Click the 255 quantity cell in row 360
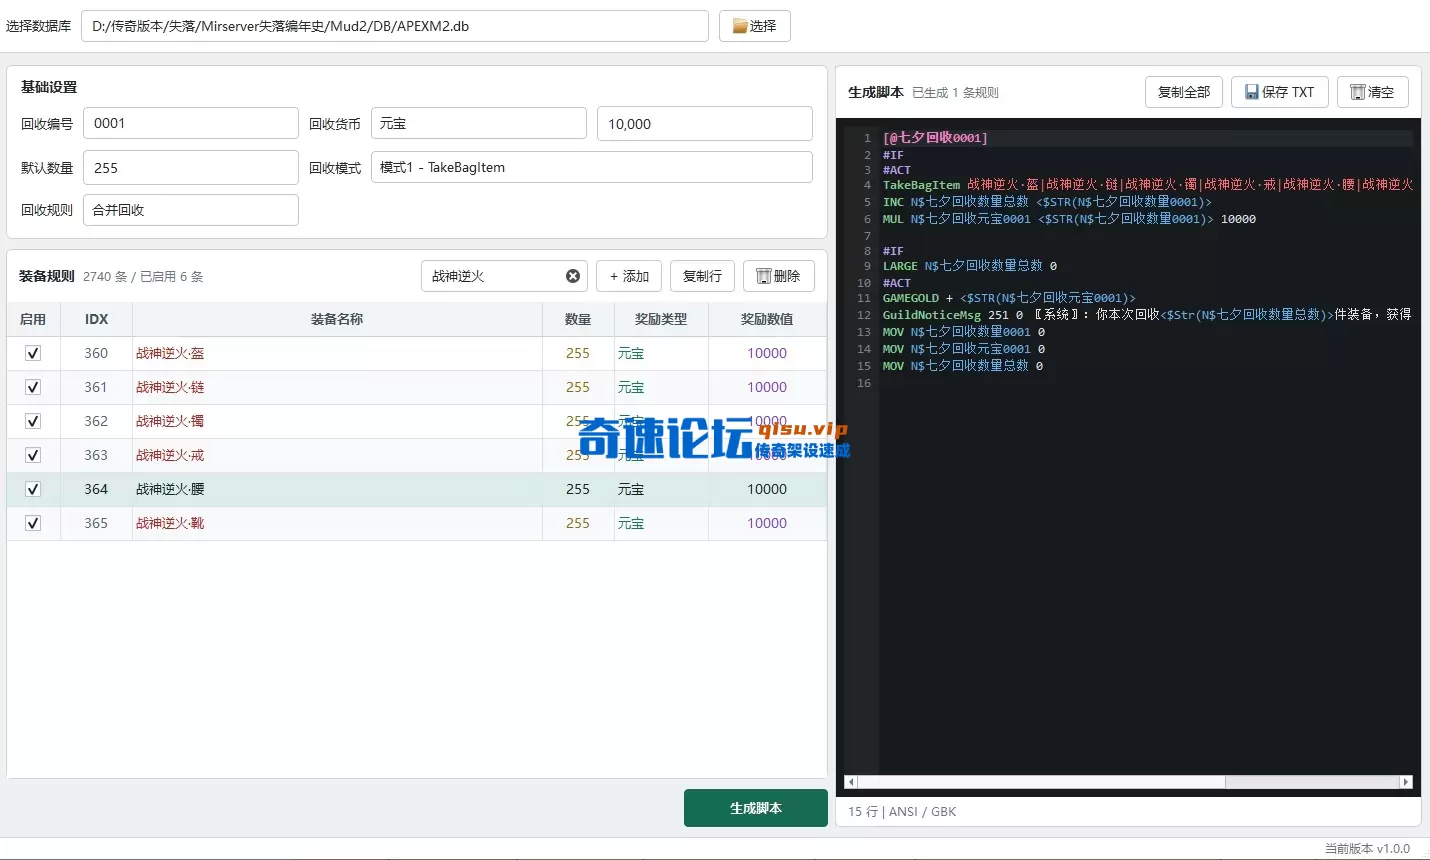 coord(578,353)
